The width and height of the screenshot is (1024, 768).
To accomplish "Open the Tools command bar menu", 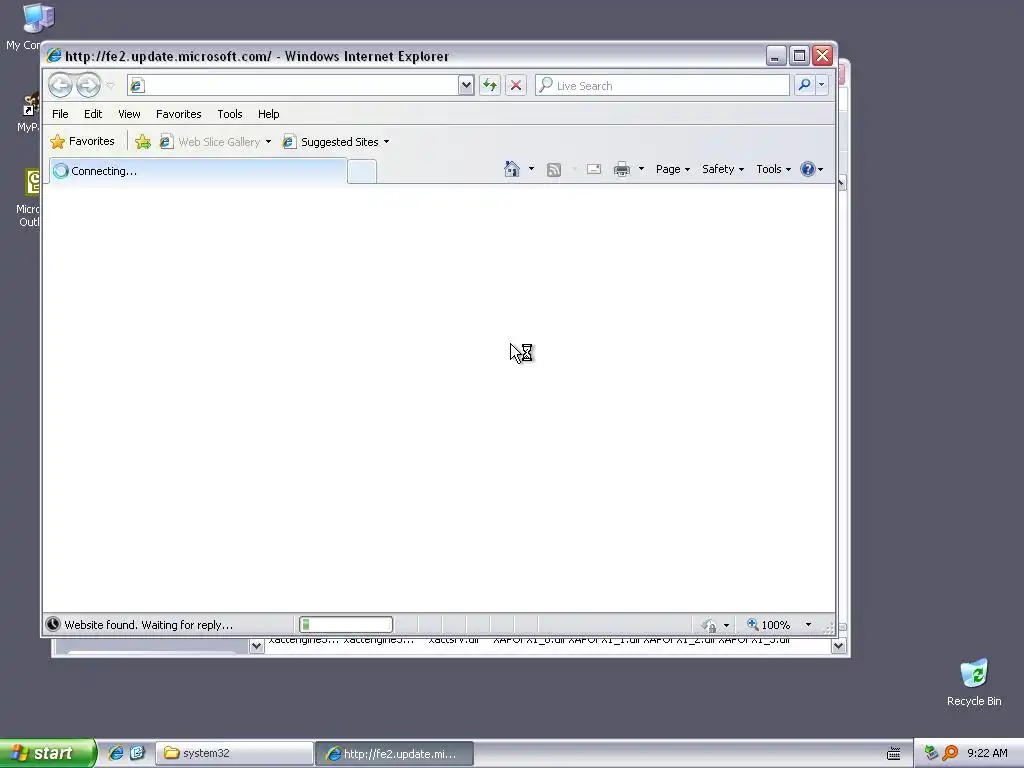I will click(x=773, y=169).
